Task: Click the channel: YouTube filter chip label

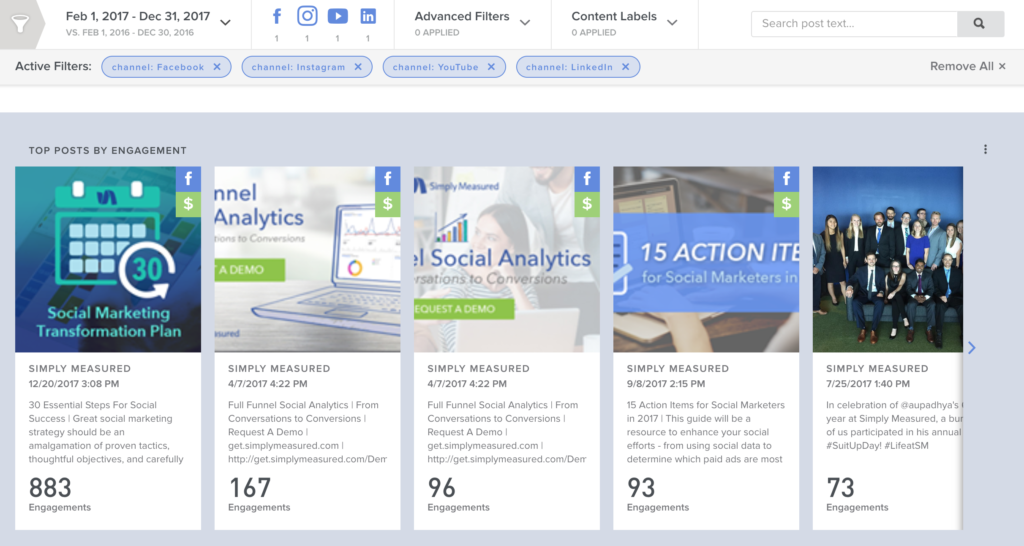Action: point(436,67)
